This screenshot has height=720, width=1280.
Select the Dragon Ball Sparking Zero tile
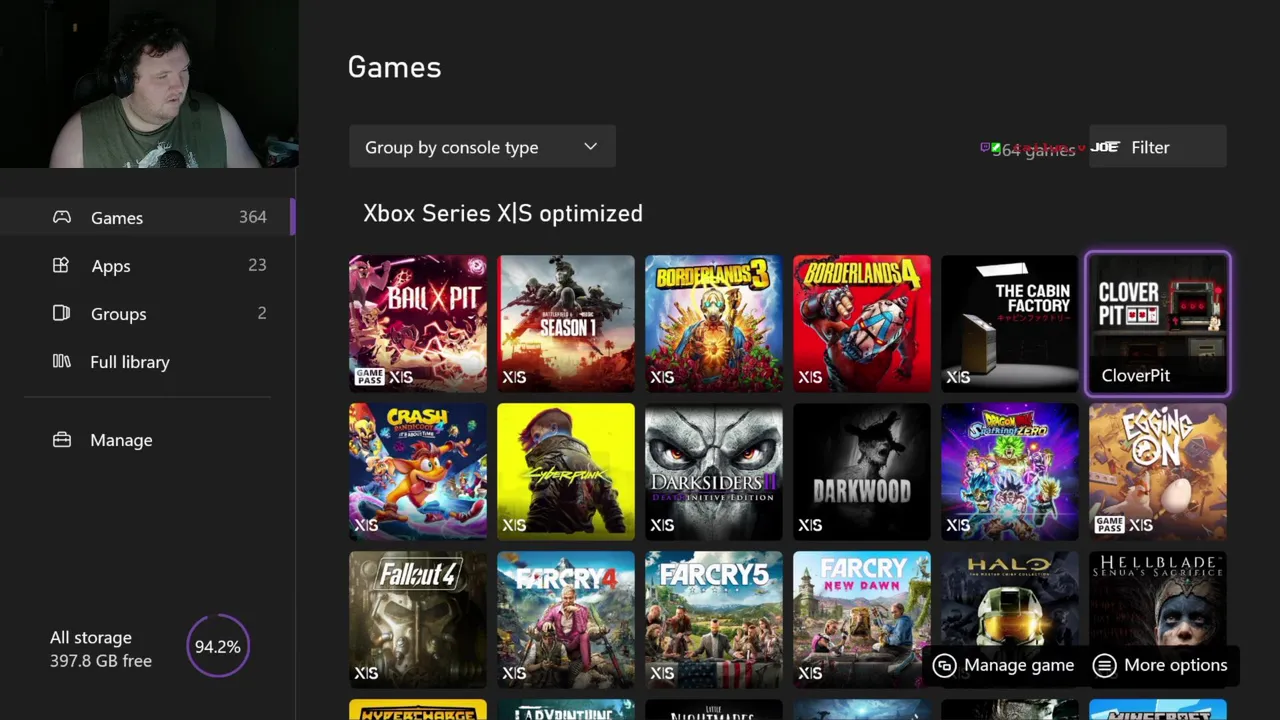(1010, 471)
